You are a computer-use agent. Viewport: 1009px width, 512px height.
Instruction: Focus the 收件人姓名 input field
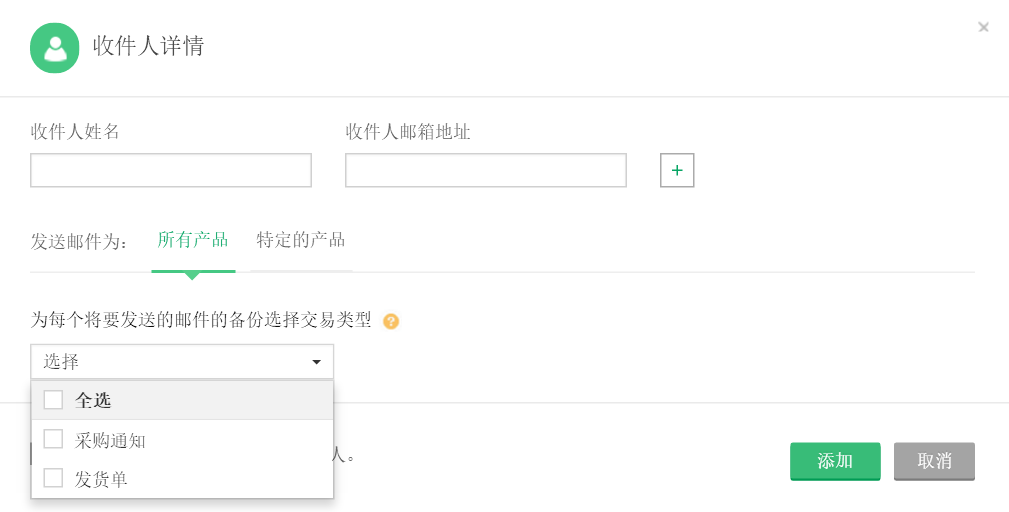(171, 170)
